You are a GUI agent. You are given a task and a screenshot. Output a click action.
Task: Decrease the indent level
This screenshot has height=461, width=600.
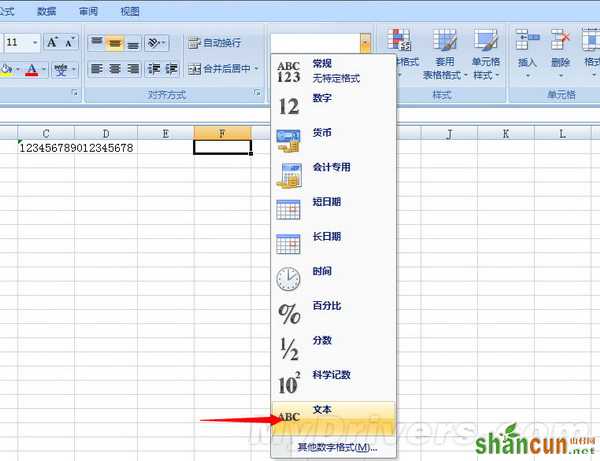coord(154,69)
